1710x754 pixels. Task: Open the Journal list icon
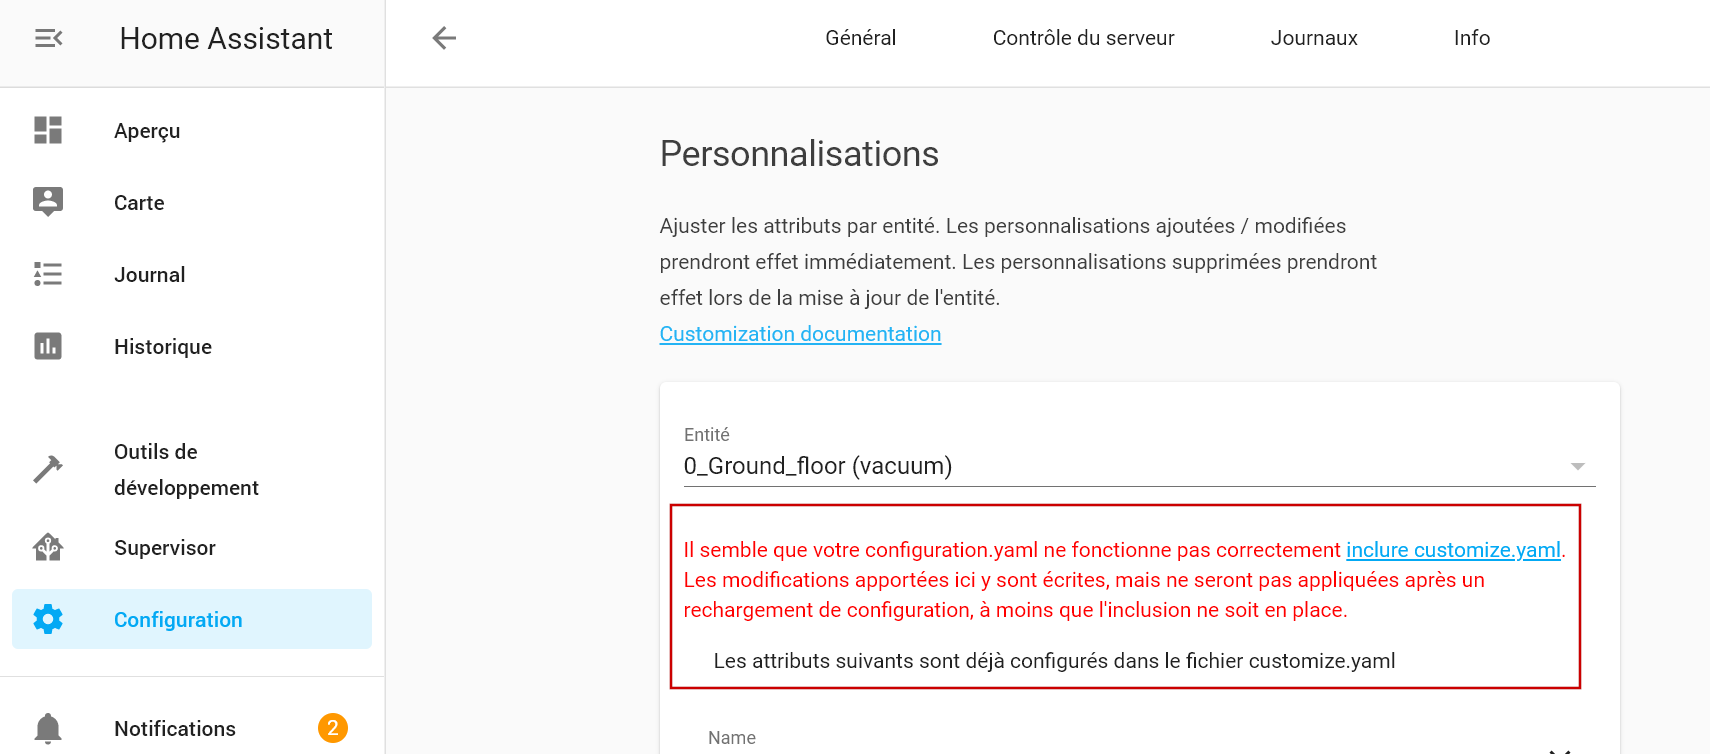[48, 274]
